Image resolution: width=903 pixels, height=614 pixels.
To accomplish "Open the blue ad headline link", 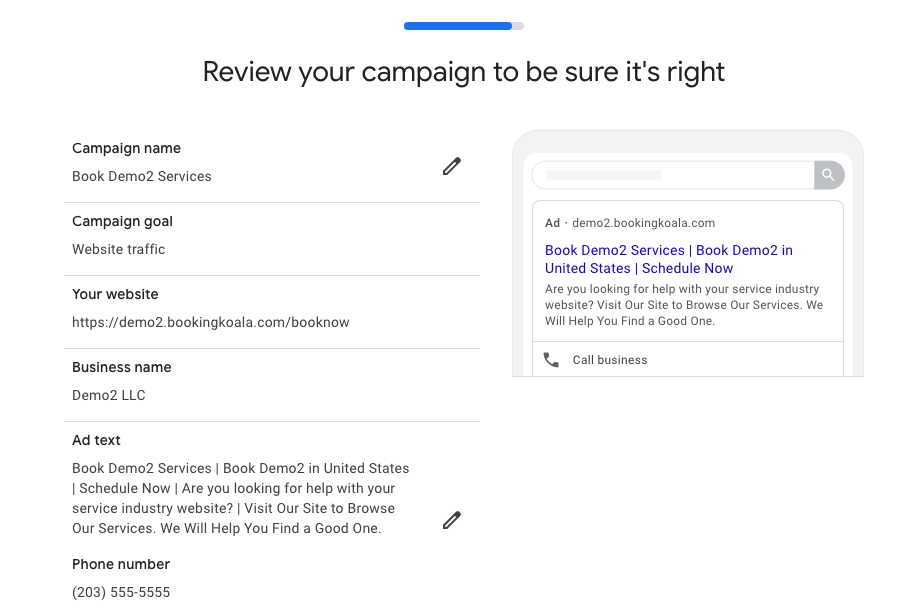I will (668, 259).
